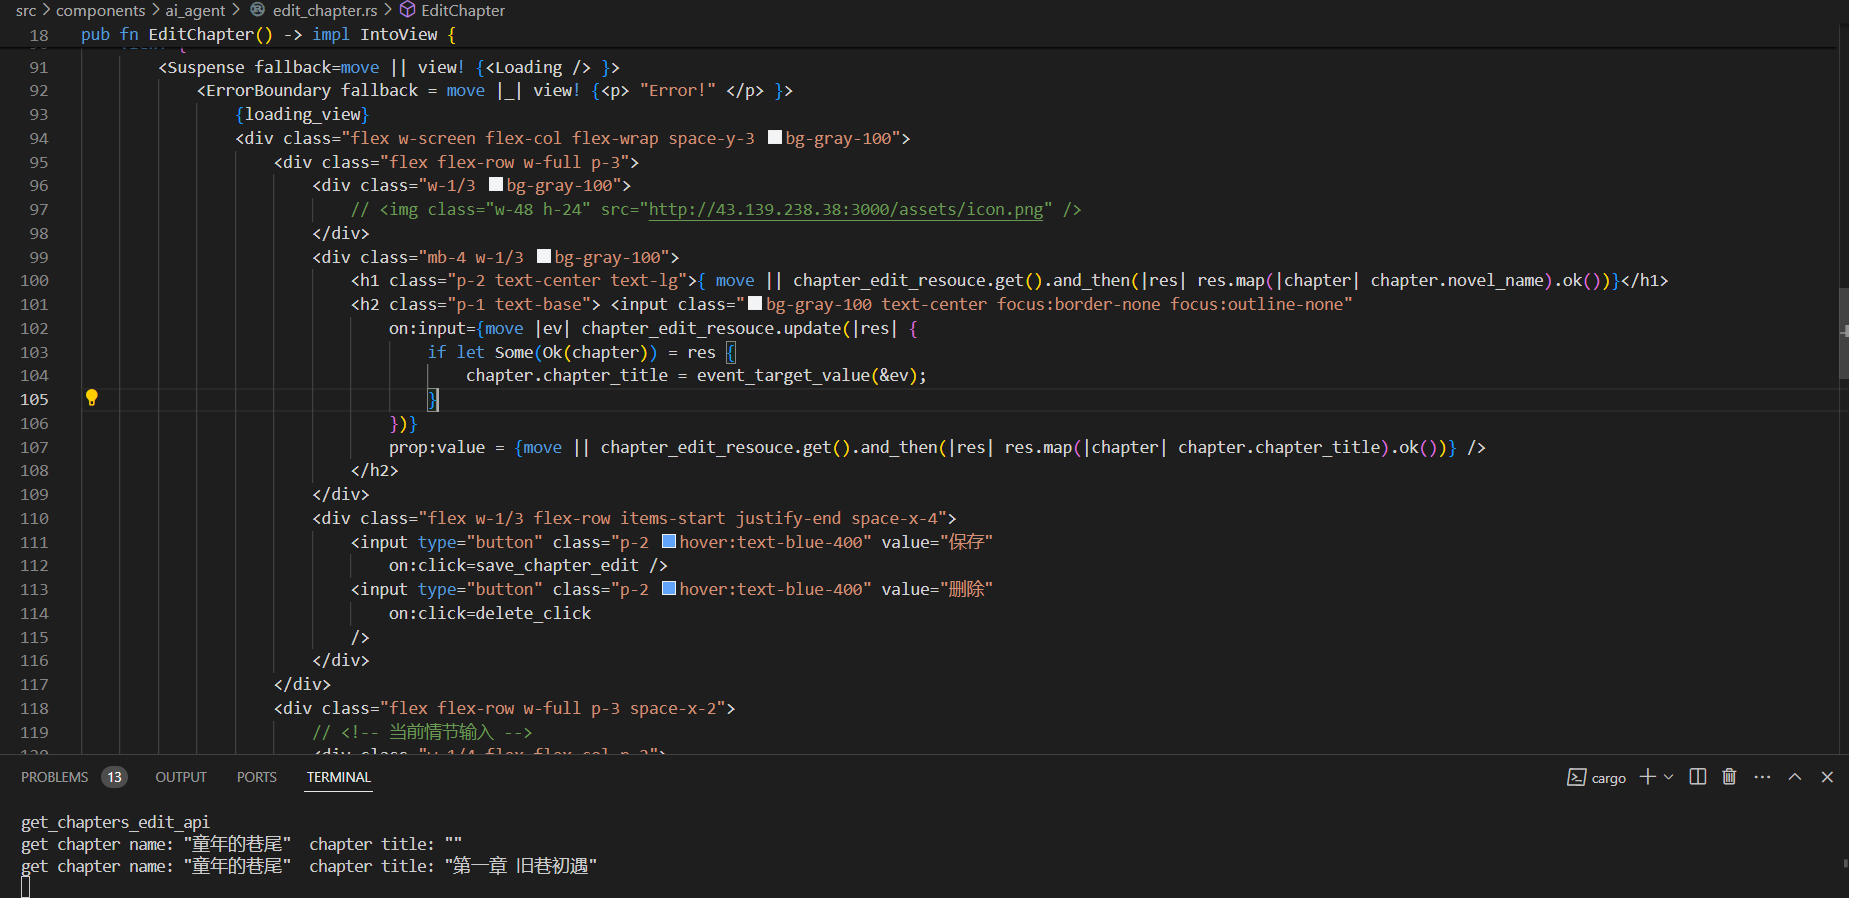Select the cargo terminal icon
The height and width of the screenshot is (898, 1849).
click(1576, 777)
